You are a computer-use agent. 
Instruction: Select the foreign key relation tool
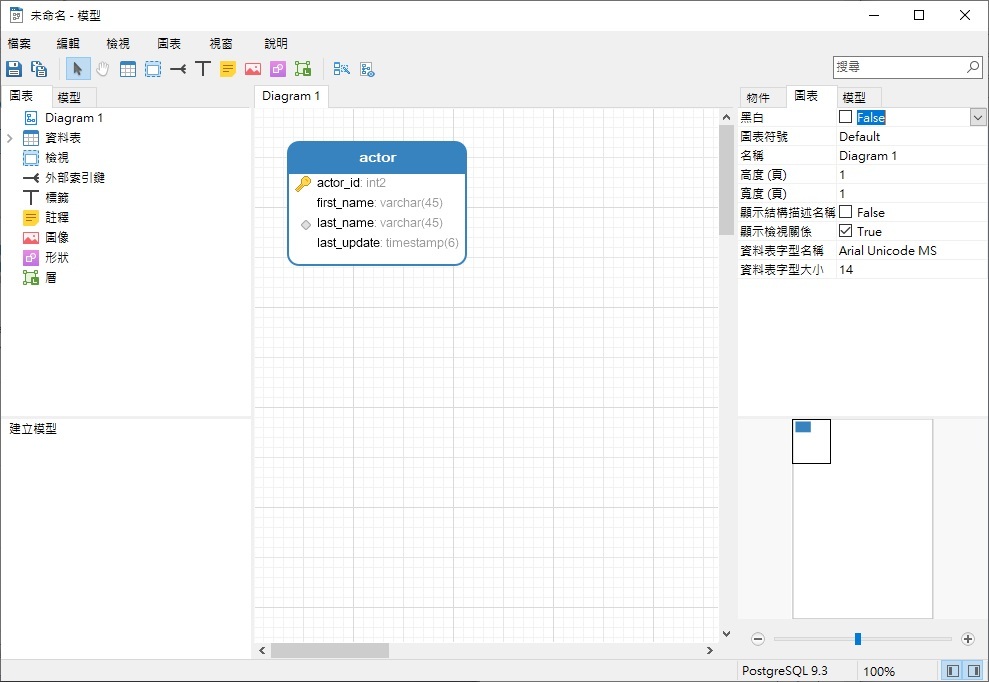point(178,69)
